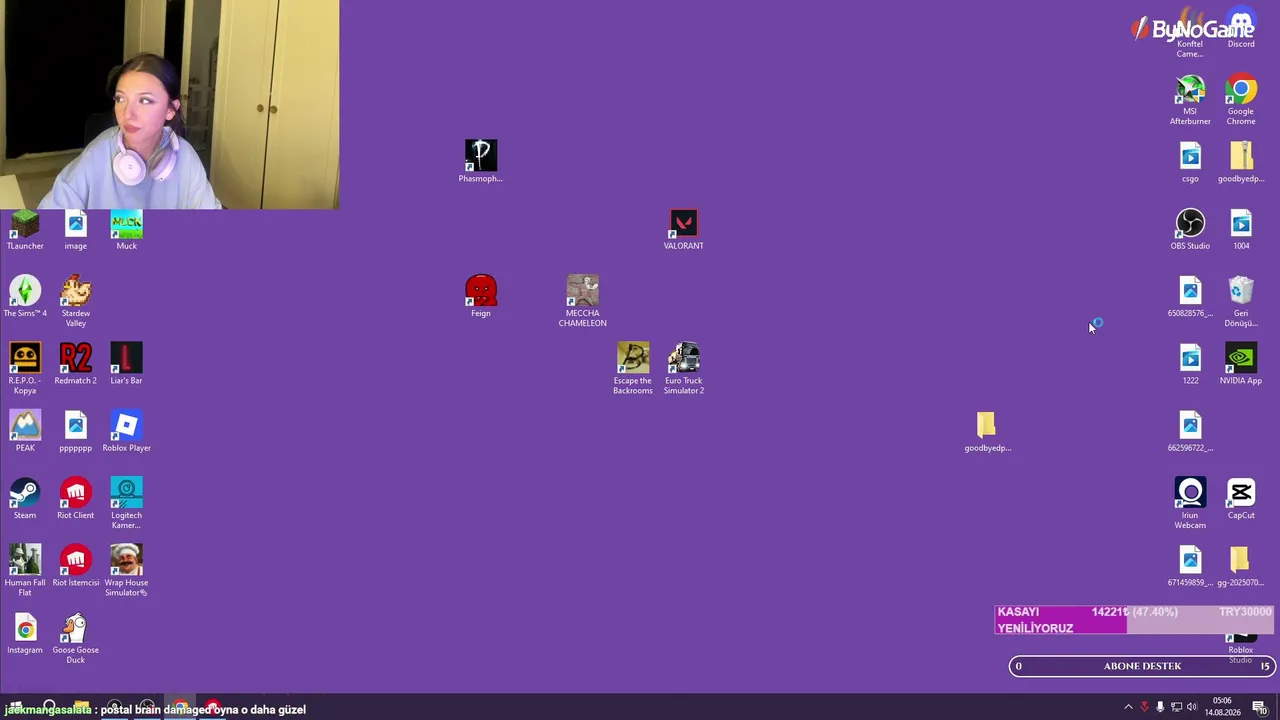Select the Riot Client icon
The image size is (1280, 720).
(x=76, y=493)
